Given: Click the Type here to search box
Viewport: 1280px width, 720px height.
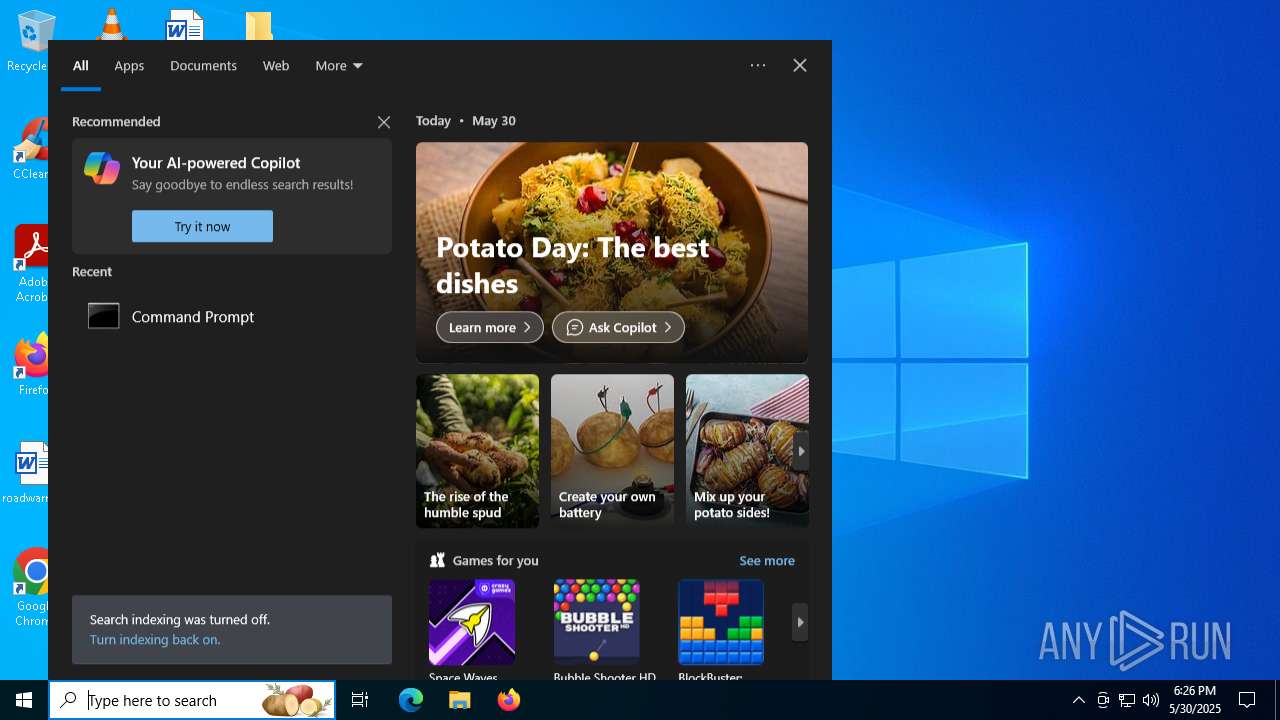Looking at the screenshot, I should click(x=192, y=700).
